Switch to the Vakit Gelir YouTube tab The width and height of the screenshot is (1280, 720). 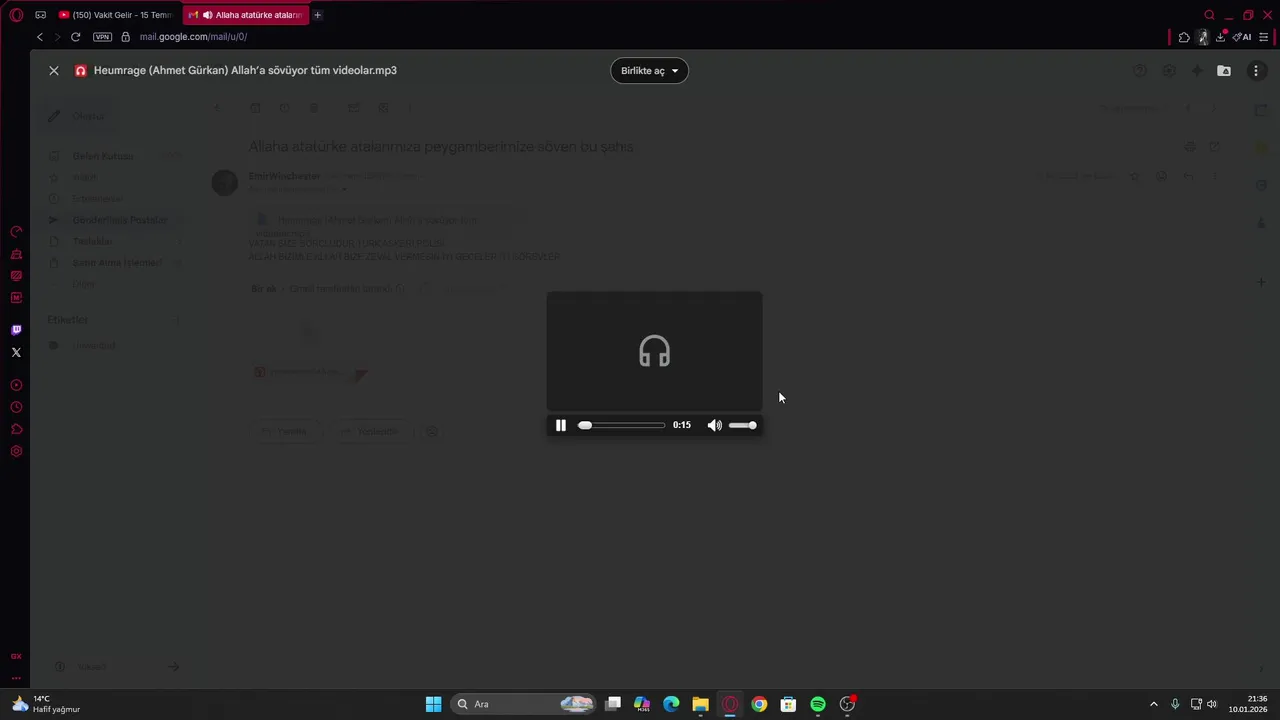tap(116, 15)
